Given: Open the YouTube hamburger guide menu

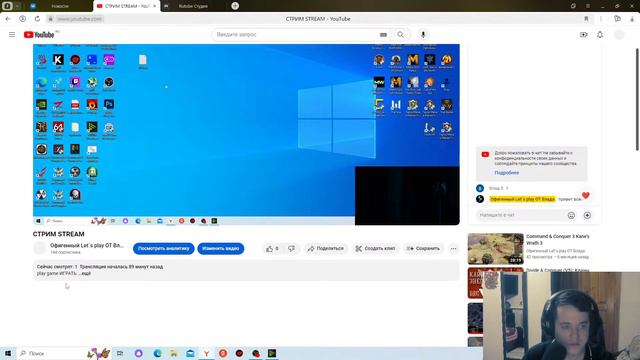Looking at the screenshot, I should (x=12, y=35).
